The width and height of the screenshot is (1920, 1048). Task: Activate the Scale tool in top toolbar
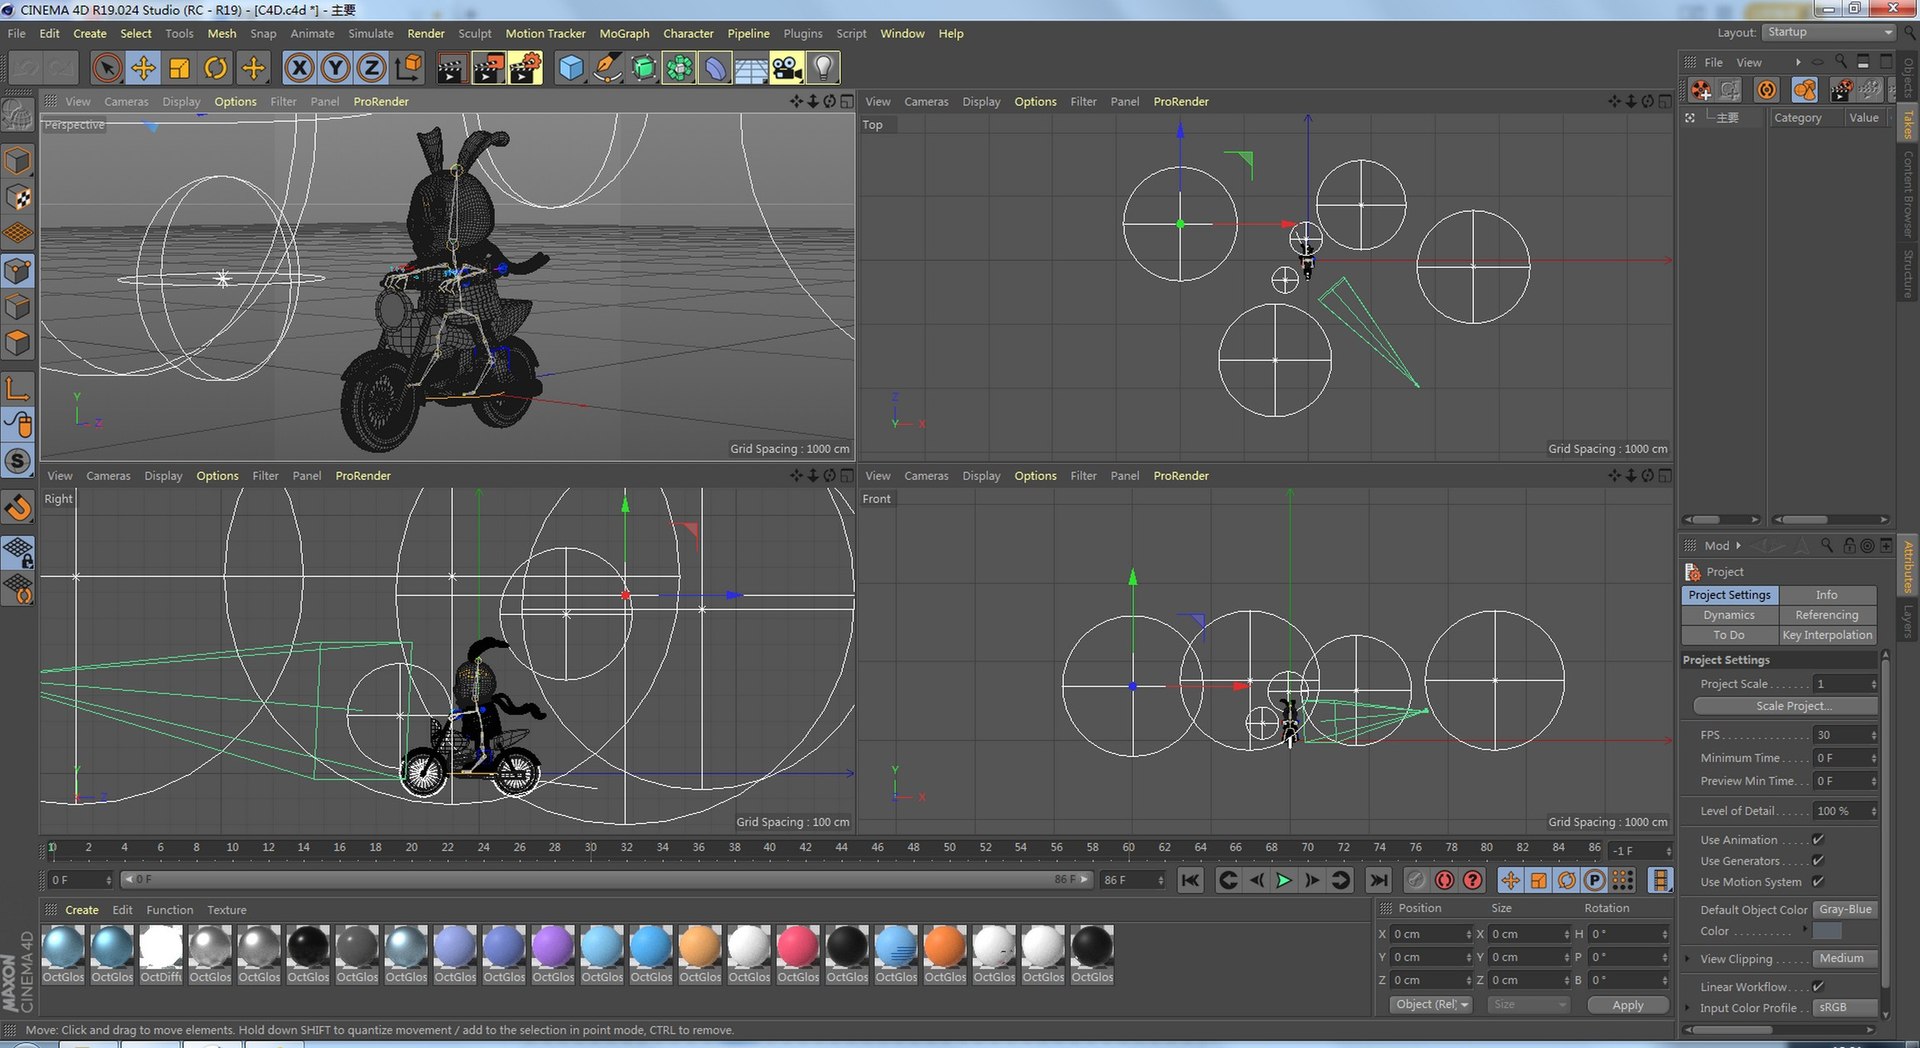tap(180, 68)
